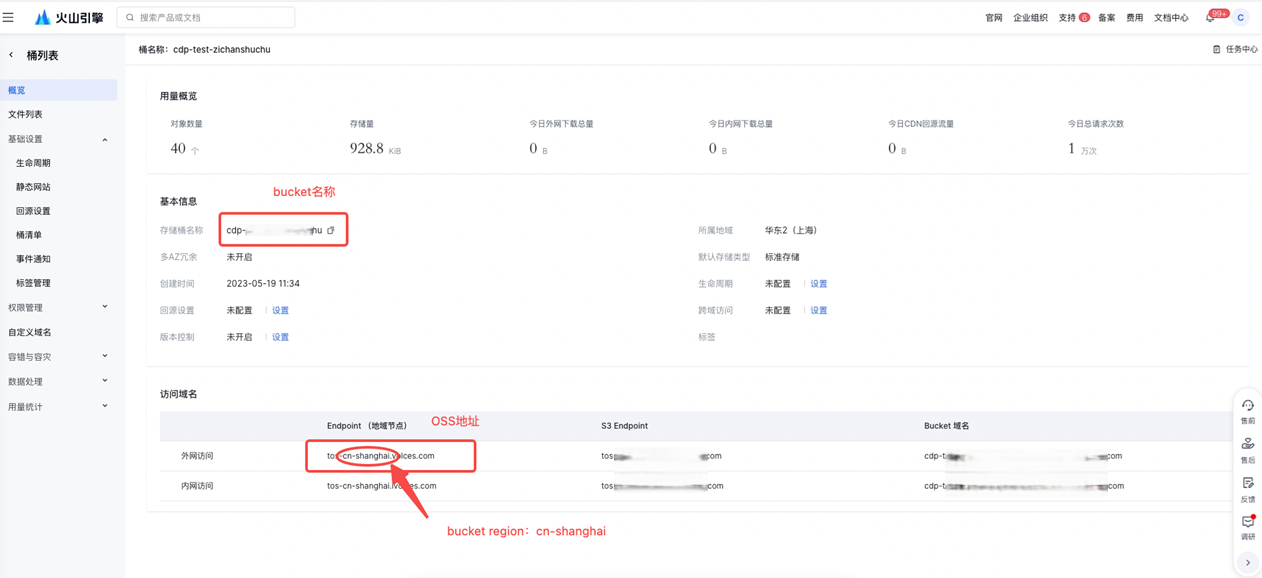Viewport: 1262px width, 578px height.
Task: Copy the bucket name
Action: [331, 230]
